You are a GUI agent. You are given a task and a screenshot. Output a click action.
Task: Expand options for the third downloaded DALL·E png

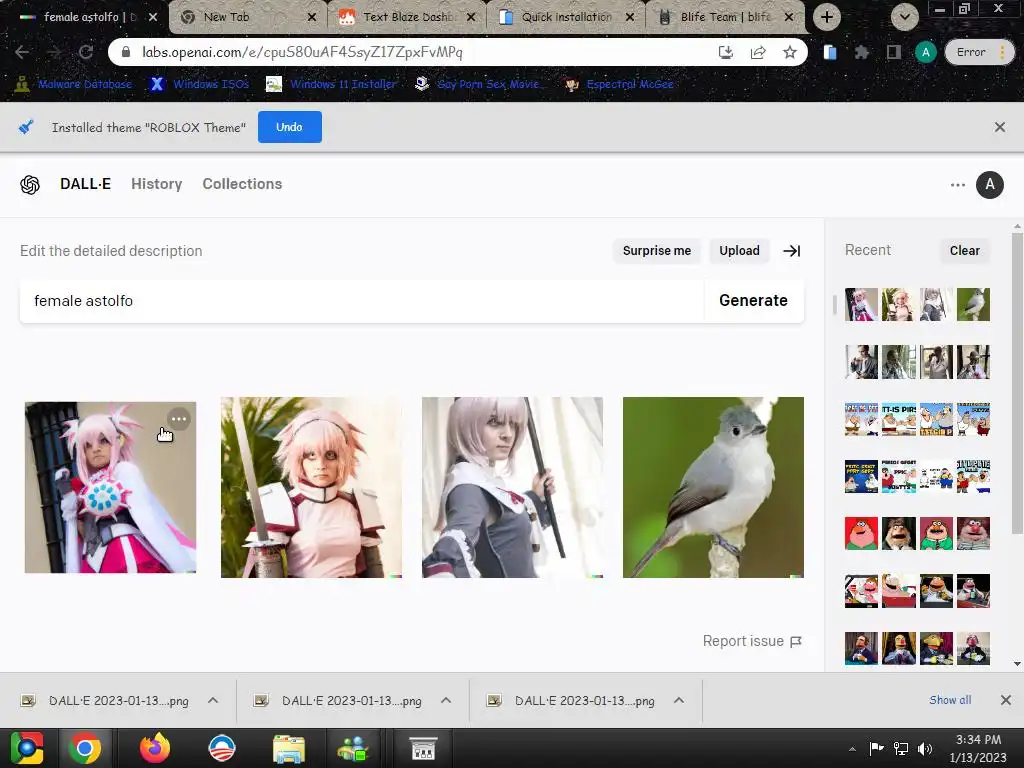(x=679, y=700)
